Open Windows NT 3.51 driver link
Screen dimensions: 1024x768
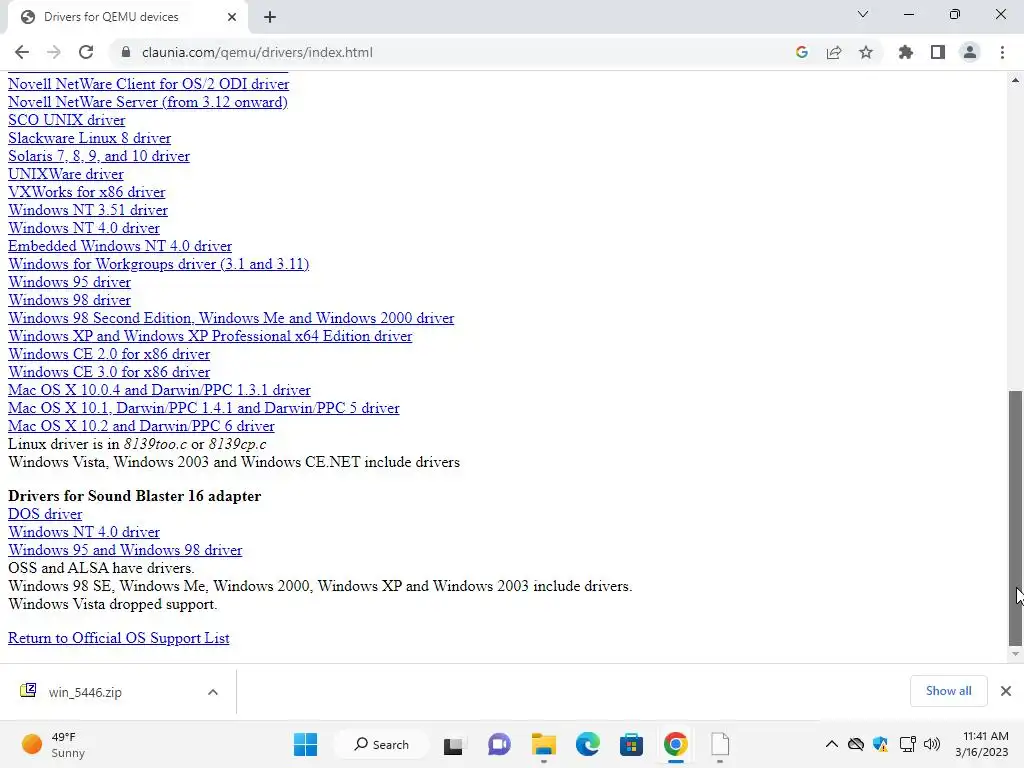(x=88, y=210)
